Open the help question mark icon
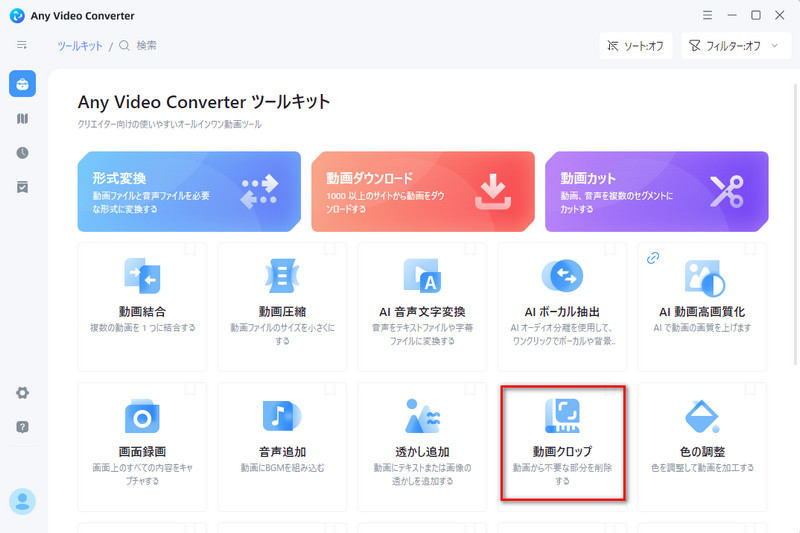Screen dimensions: 800x533 tap(22, 427)
